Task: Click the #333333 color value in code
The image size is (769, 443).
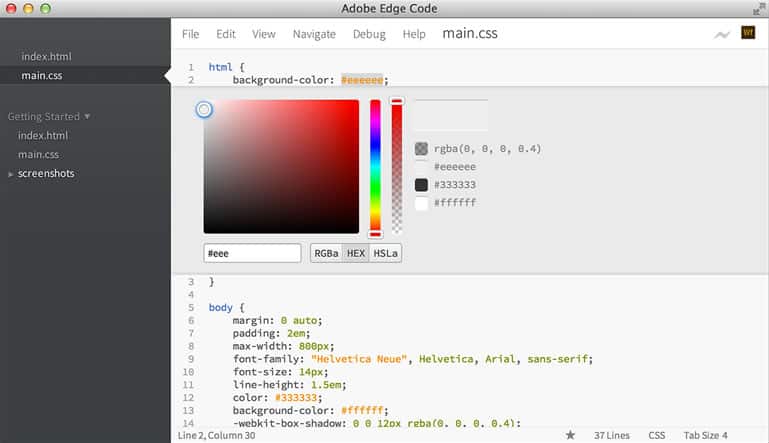Action: 296,397
